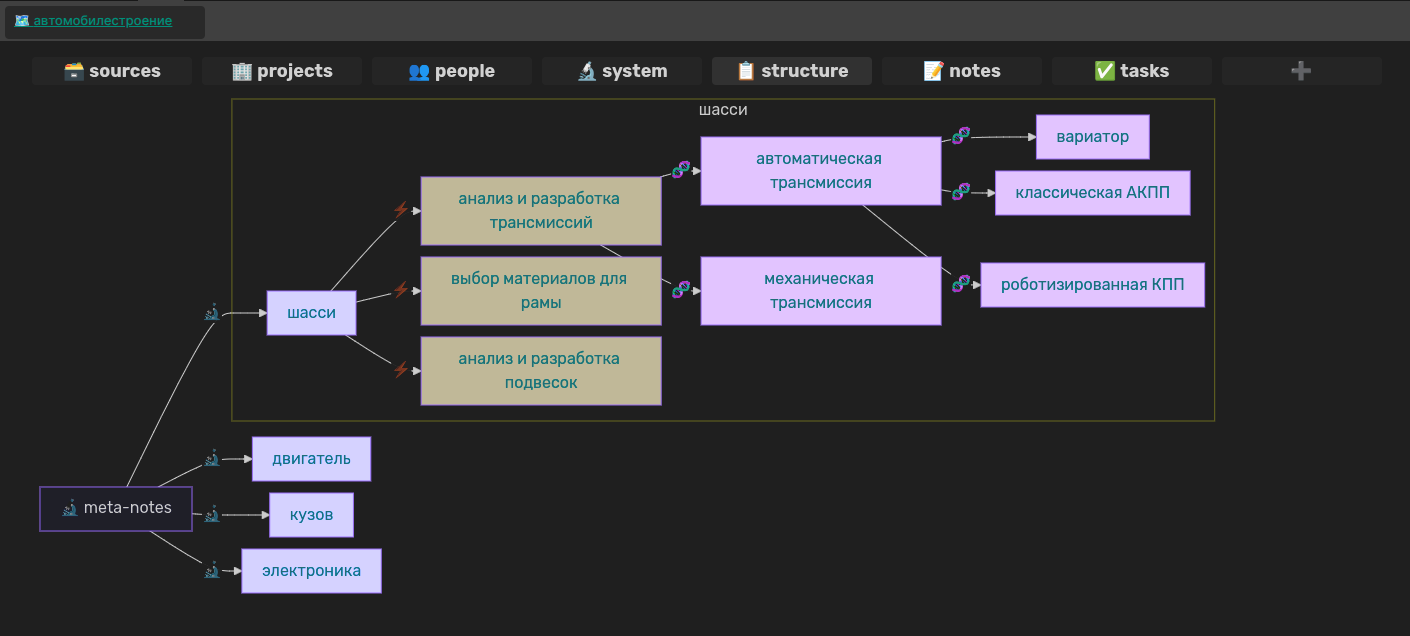This screenshot has height=636, width=1410.
Task: Click lightning icon before анализ и разработка трансмиссий
Action: (x=401, y=210)
